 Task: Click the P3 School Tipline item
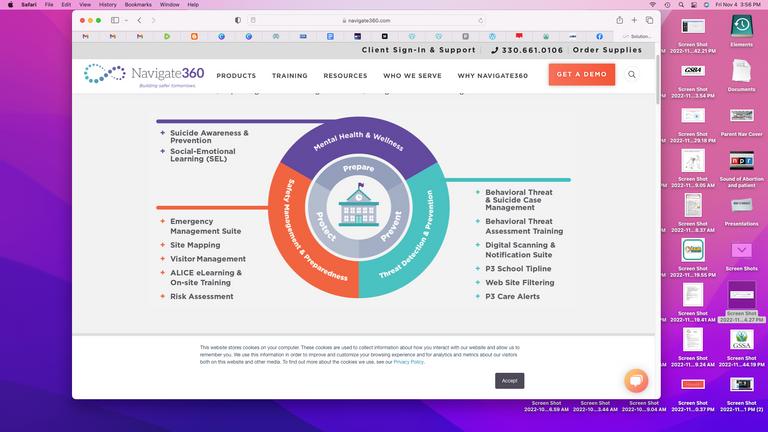pyautogui.click(x=518, y=268)
